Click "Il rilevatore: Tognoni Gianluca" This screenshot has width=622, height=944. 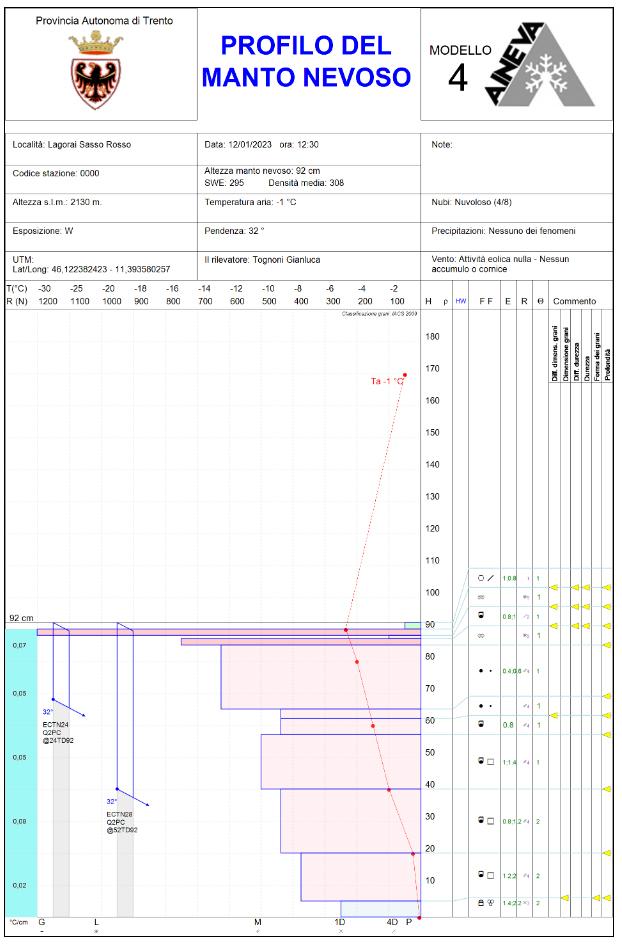click(x=262, y=260)
